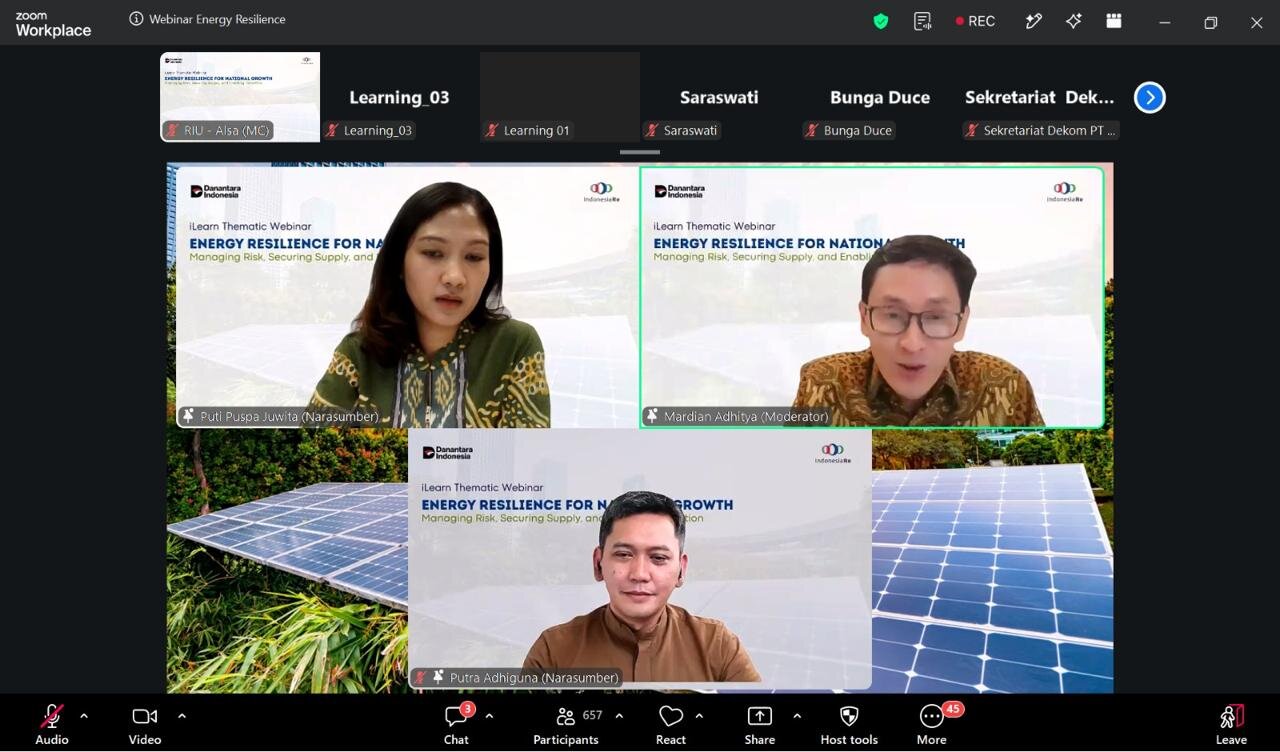Image resolution: width=1280 pixels, height=752 pixels.
Task: Open the Chat panel
Action: click(x=457, y=724)
